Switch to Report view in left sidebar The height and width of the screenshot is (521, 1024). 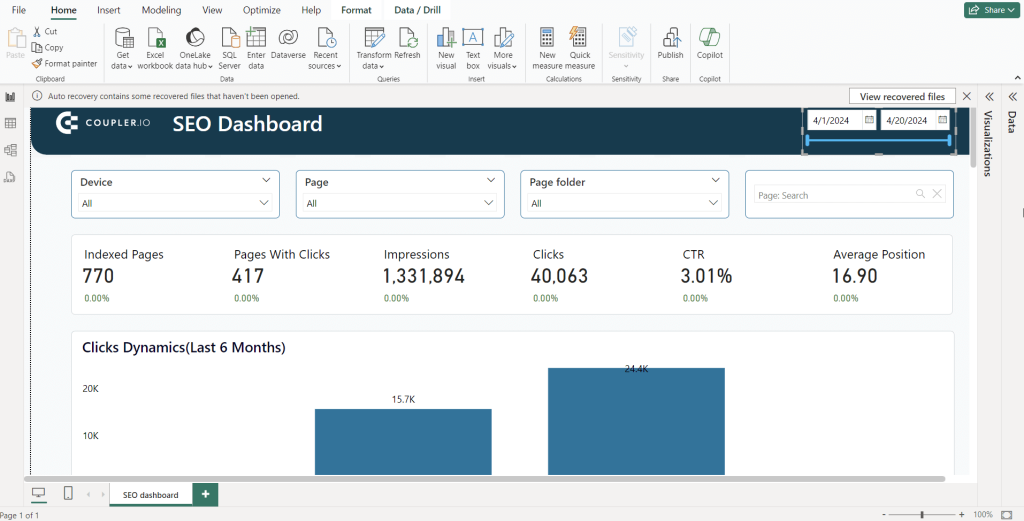10,97
